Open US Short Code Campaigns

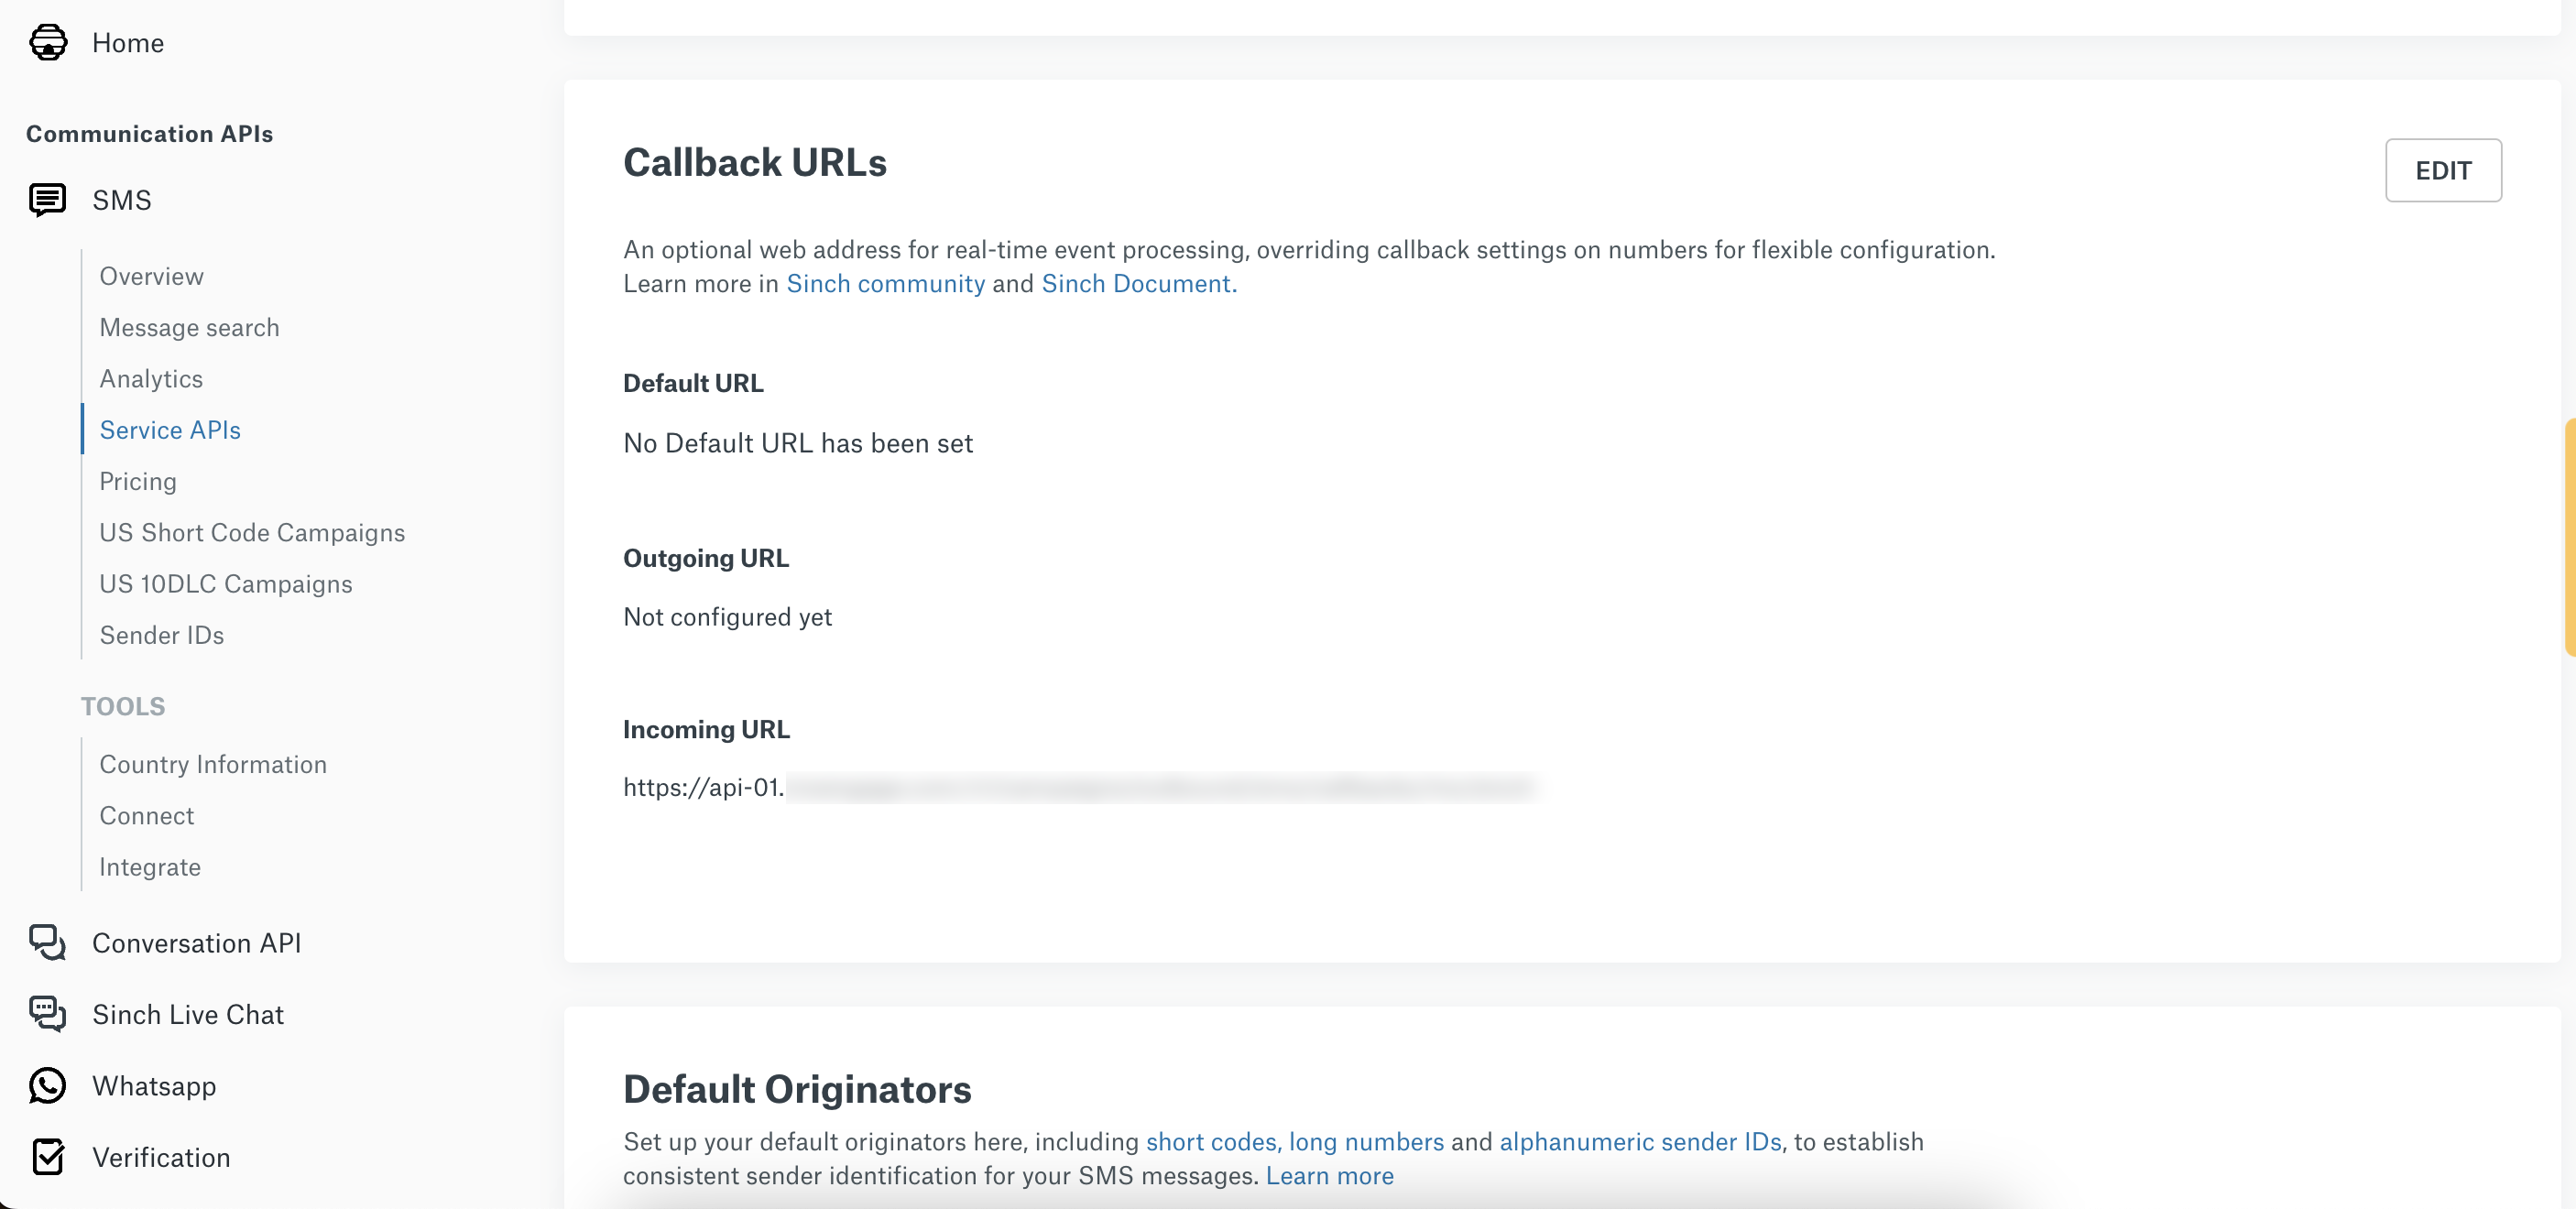(x=252, y=532)
